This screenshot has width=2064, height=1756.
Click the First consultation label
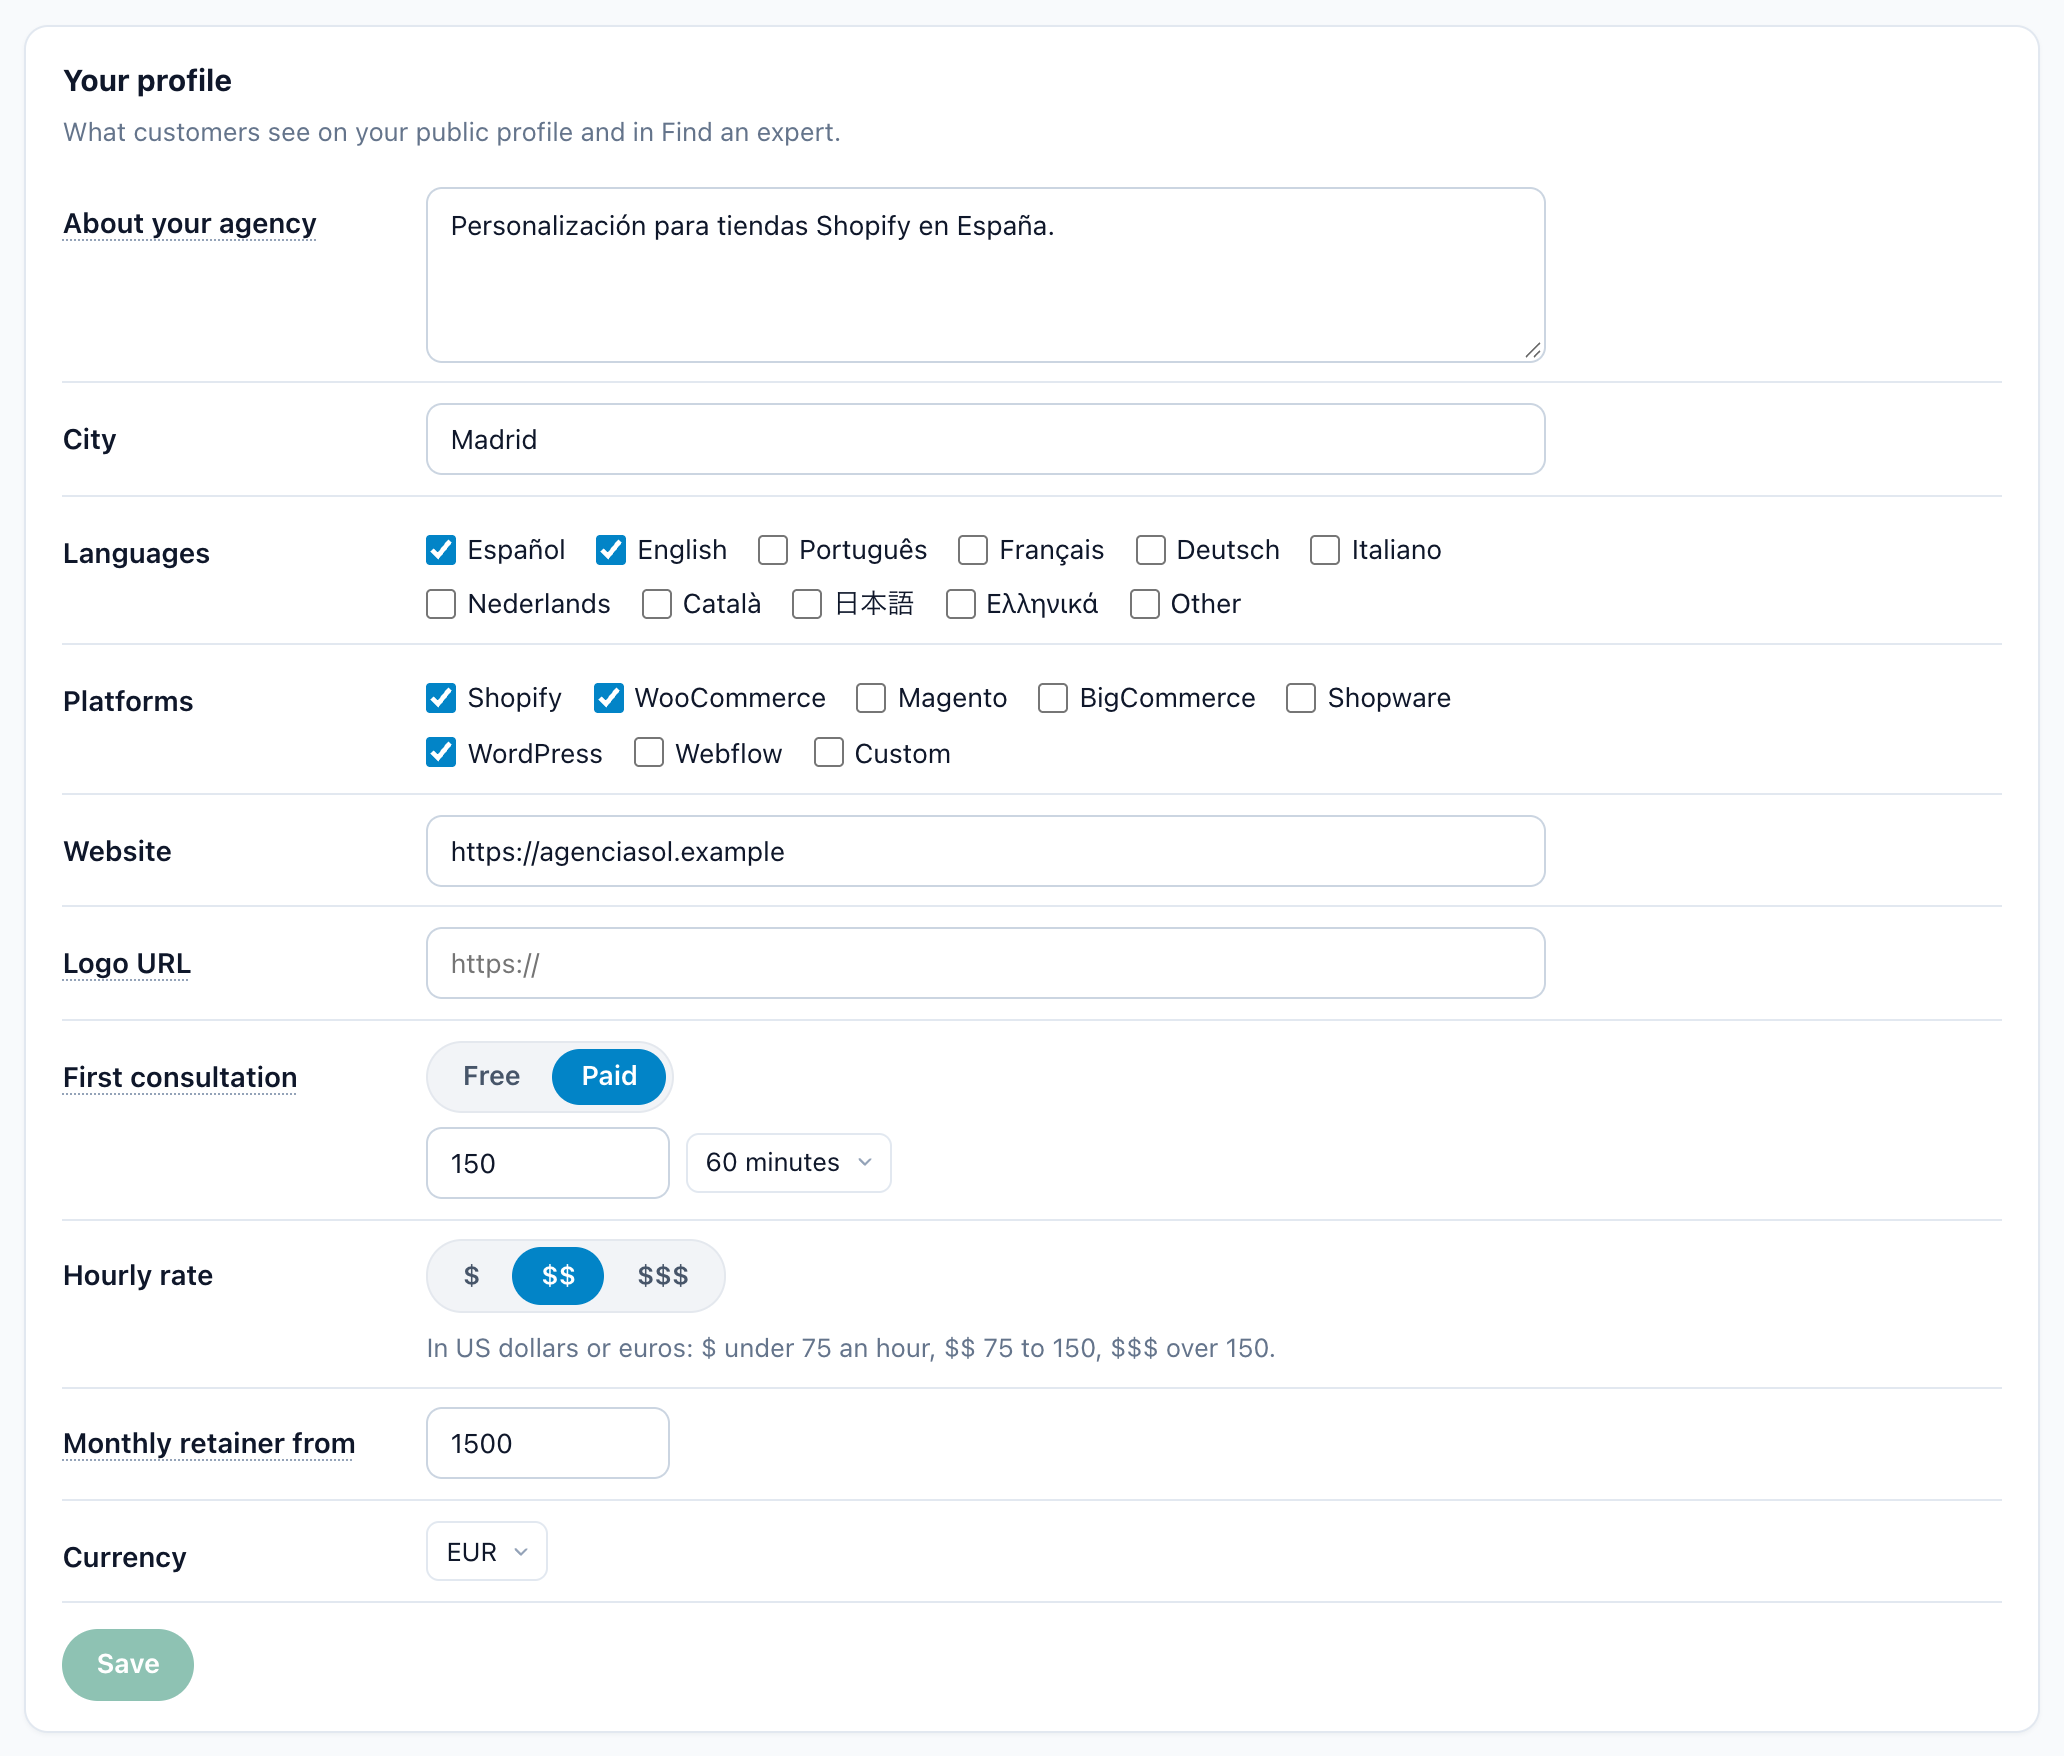180,1078
